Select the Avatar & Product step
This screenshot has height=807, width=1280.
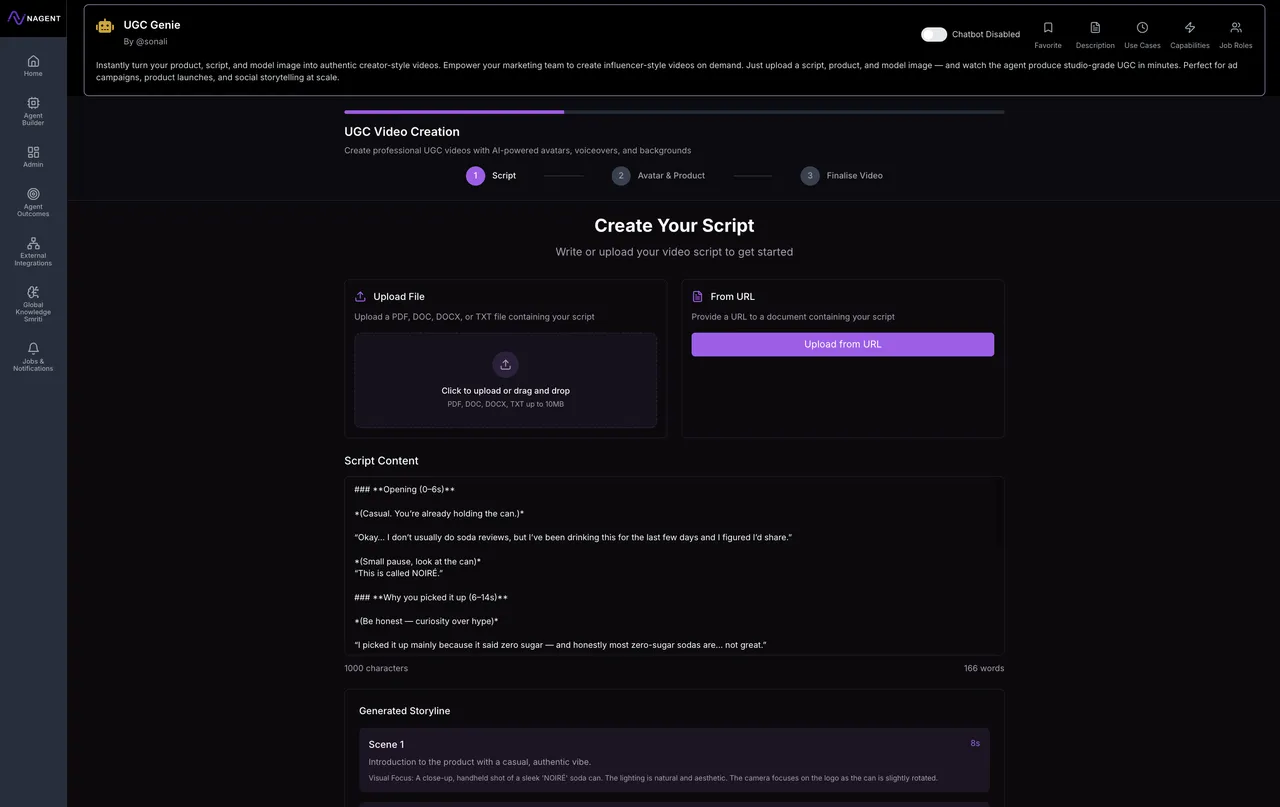point(658,176)
